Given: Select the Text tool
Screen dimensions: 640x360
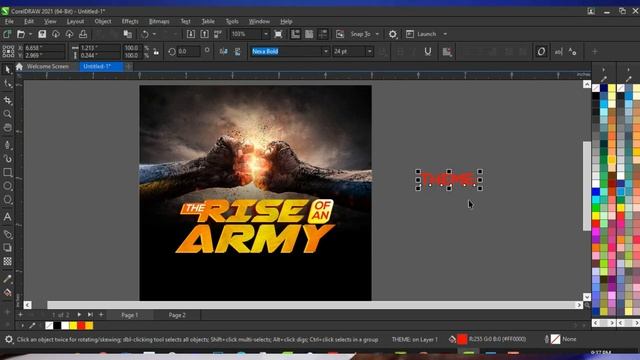Looking at the screenshot, I should click(x=7, y=217).
